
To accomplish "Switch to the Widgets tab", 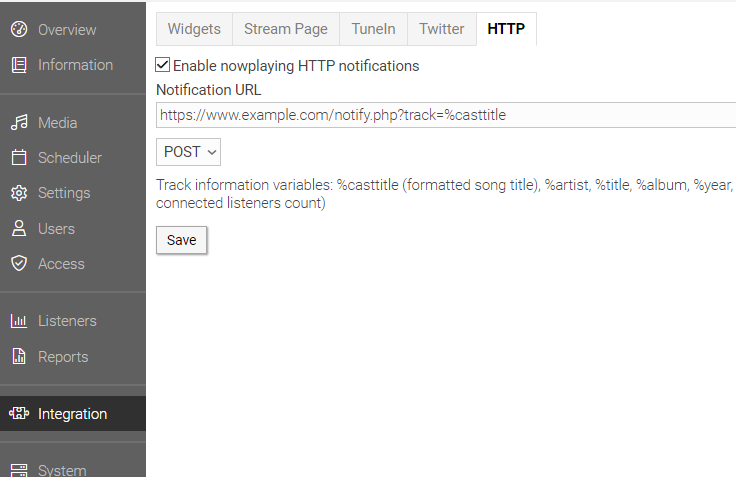I will [x=194, y=29].
